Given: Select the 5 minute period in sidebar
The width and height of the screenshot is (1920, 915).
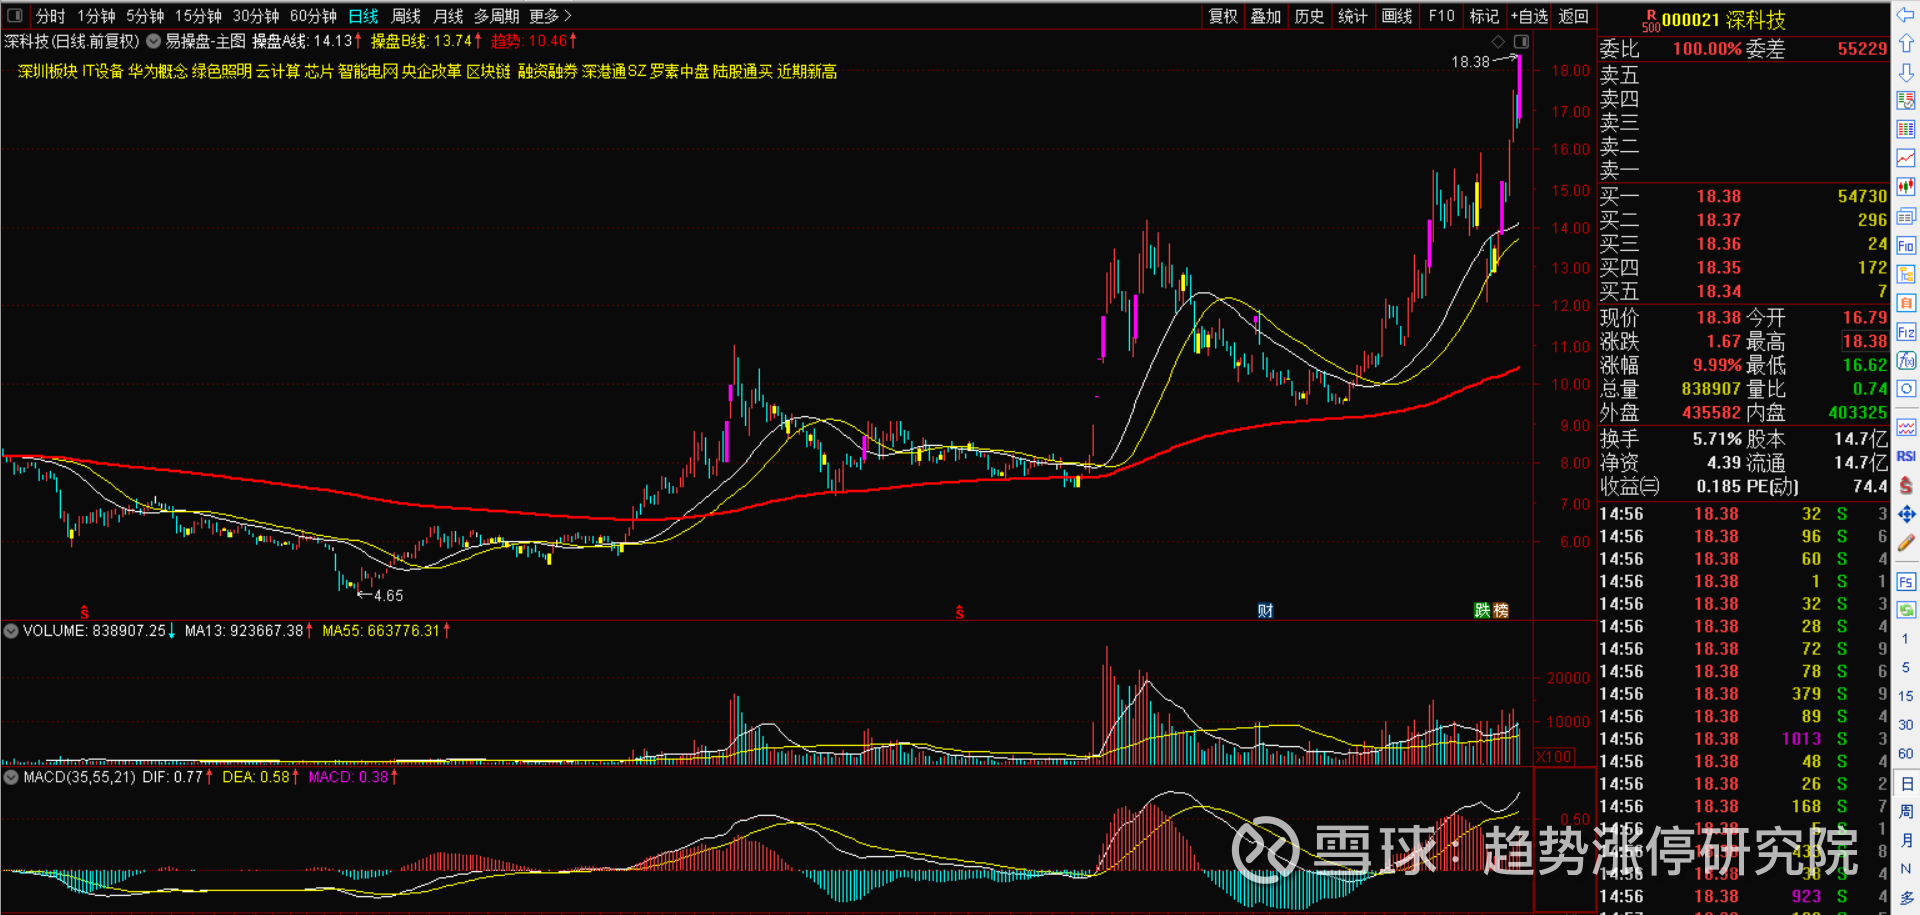Looking at the screenshot, I should [1906, 667].
